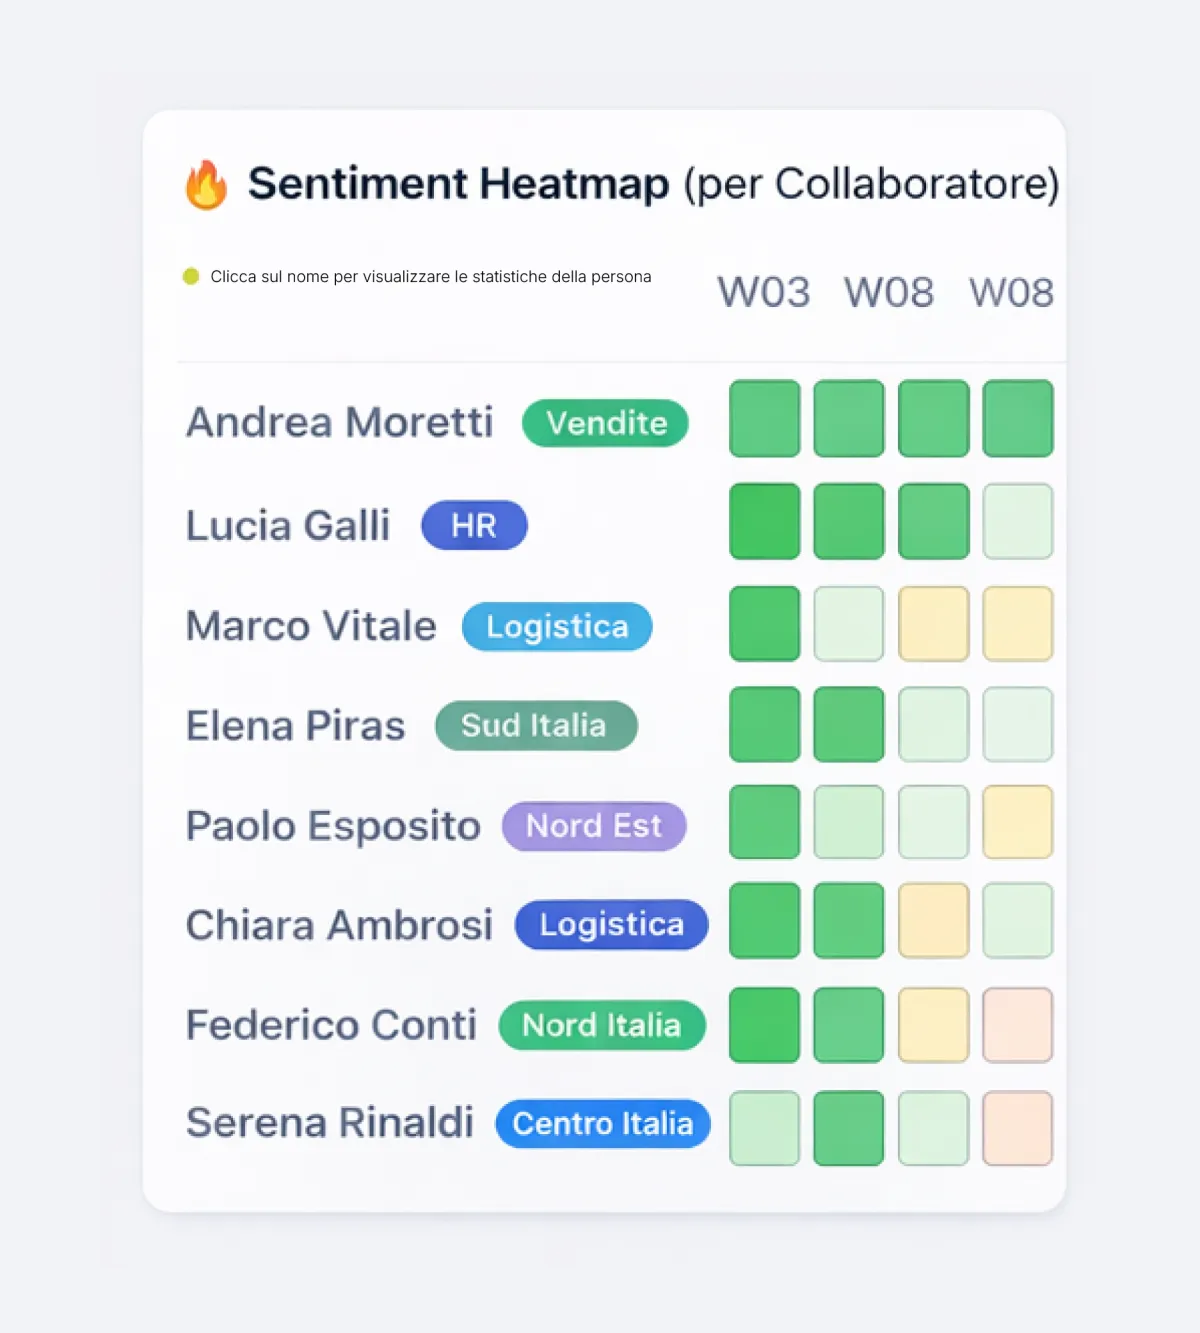Open Serena Rinaldi's statistics

[x=329, y=1123]
